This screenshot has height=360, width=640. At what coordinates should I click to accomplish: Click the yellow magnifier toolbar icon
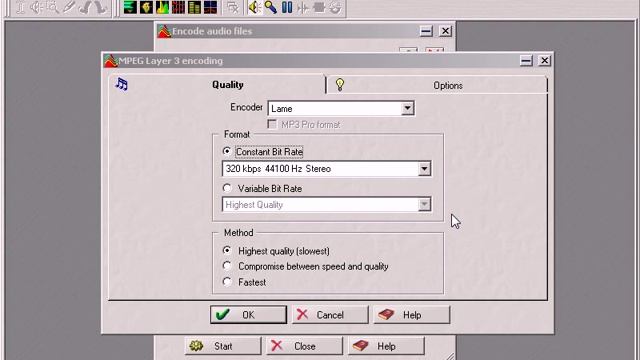tap(271, 7)
